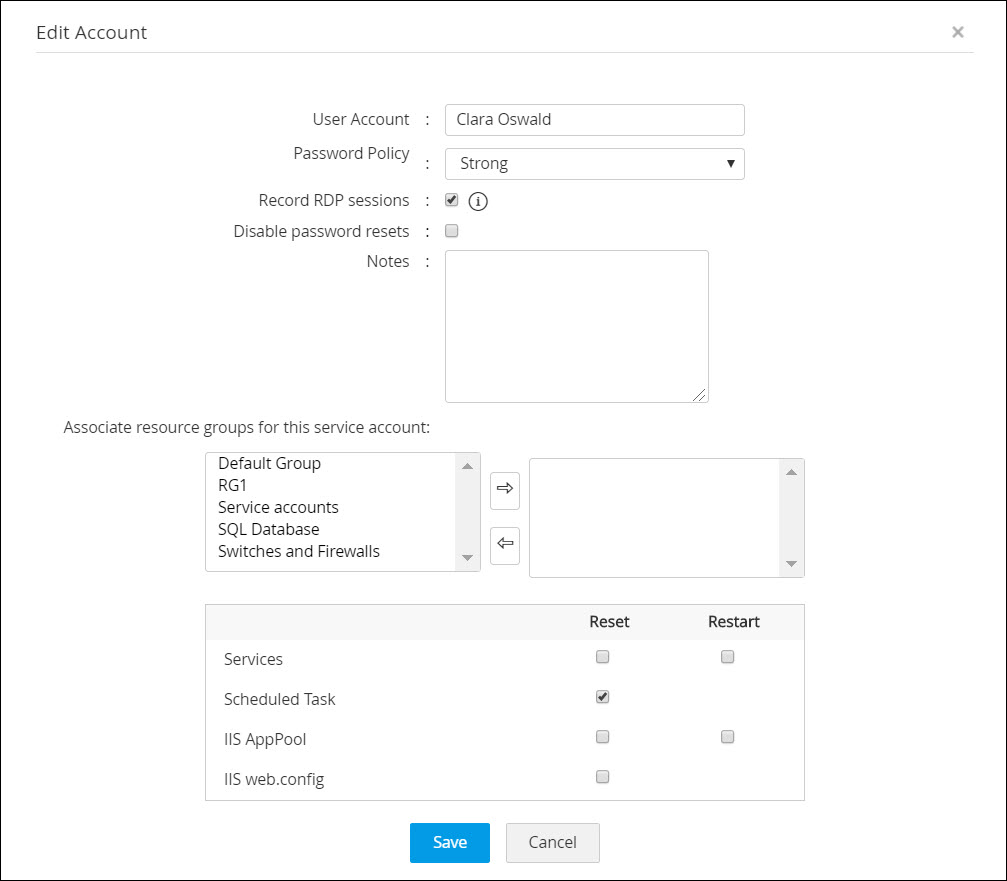Enable Disable password resets checkbox
This screenshot has height=881, width=1007.
452,231
